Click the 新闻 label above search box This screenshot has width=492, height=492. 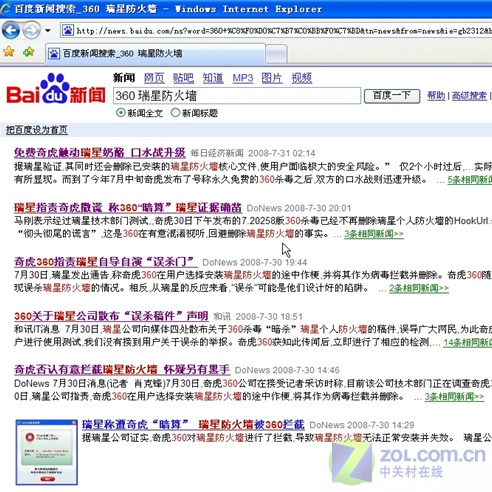(x=124, y=78)
